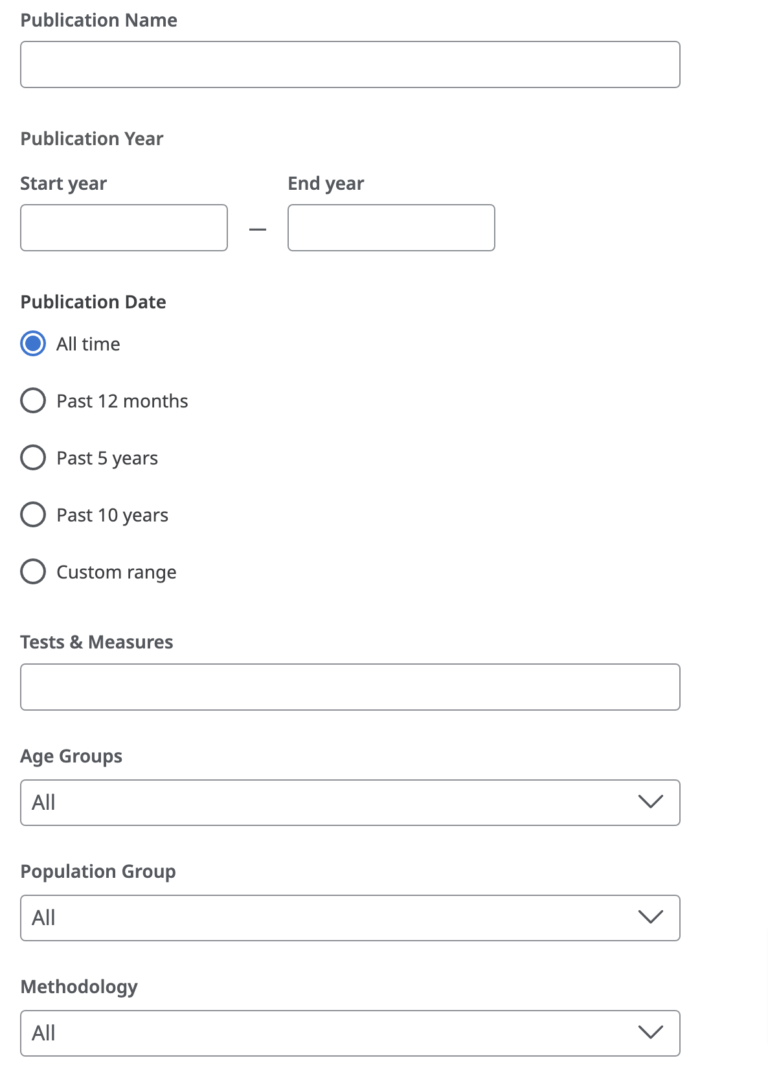Select the "Past 5 years" option
The width and height of the screenshot is (768, 1078).
click(x=32, y=457)
